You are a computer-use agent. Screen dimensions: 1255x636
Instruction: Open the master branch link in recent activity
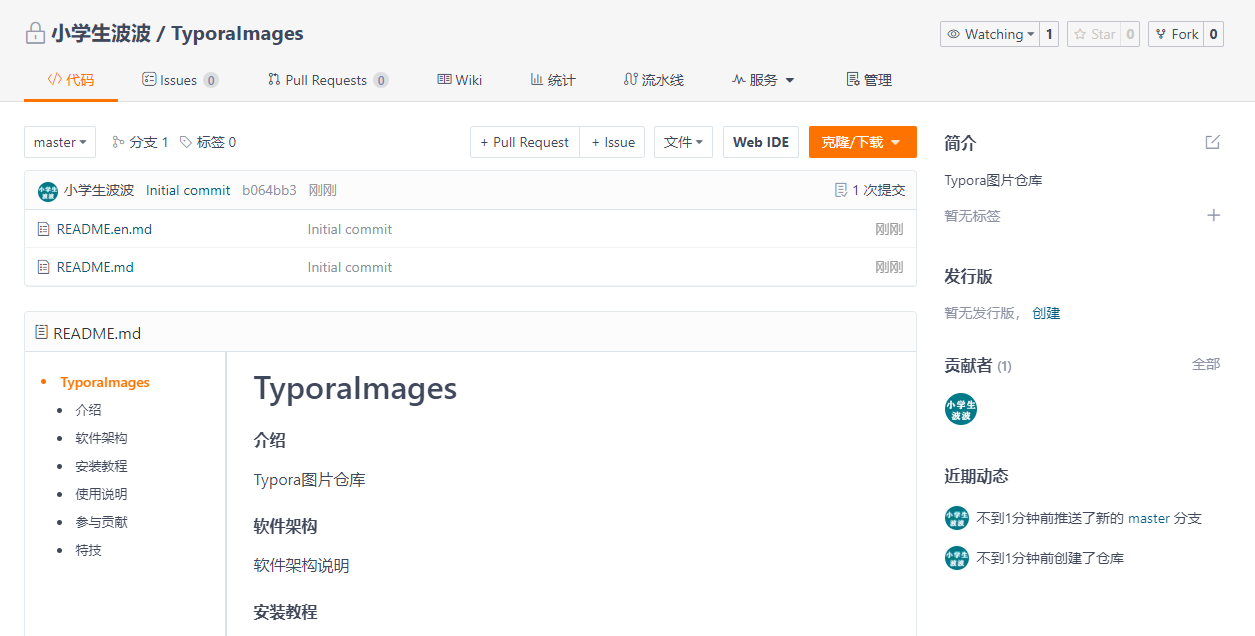click(1149, 518)
